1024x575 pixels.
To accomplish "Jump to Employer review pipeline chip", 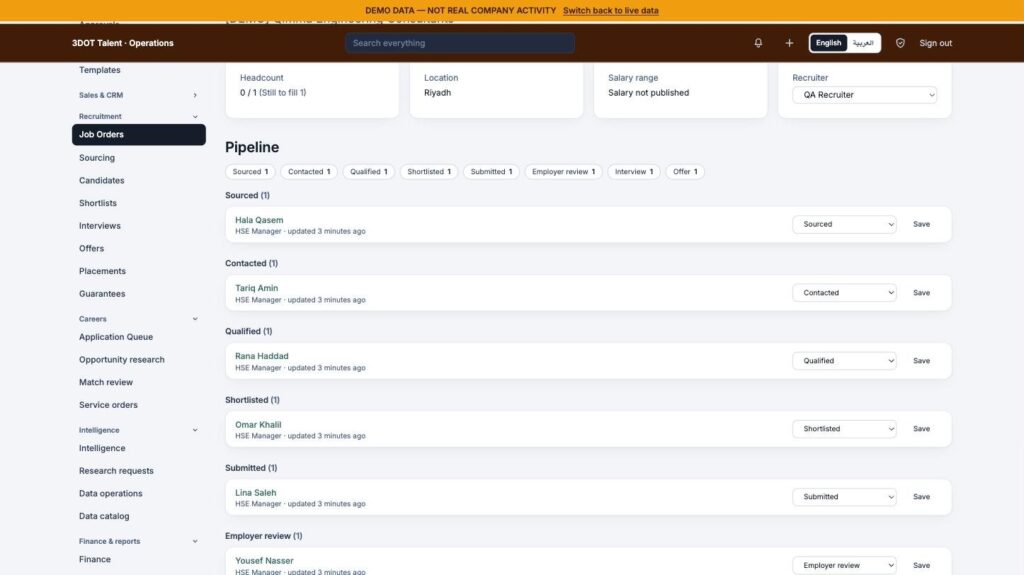I will pyautogui.click(x=563, y=172).
